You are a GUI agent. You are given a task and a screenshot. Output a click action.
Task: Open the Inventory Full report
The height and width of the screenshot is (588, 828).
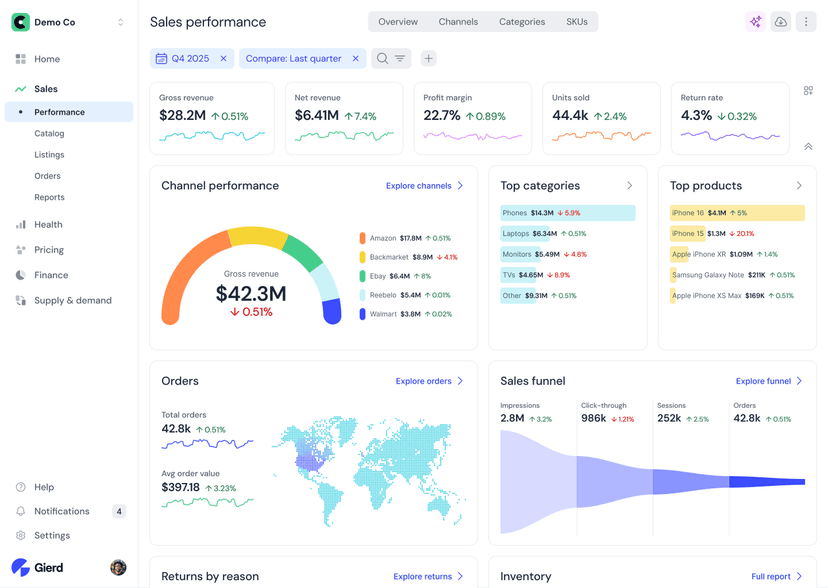[x=773, y=576]
